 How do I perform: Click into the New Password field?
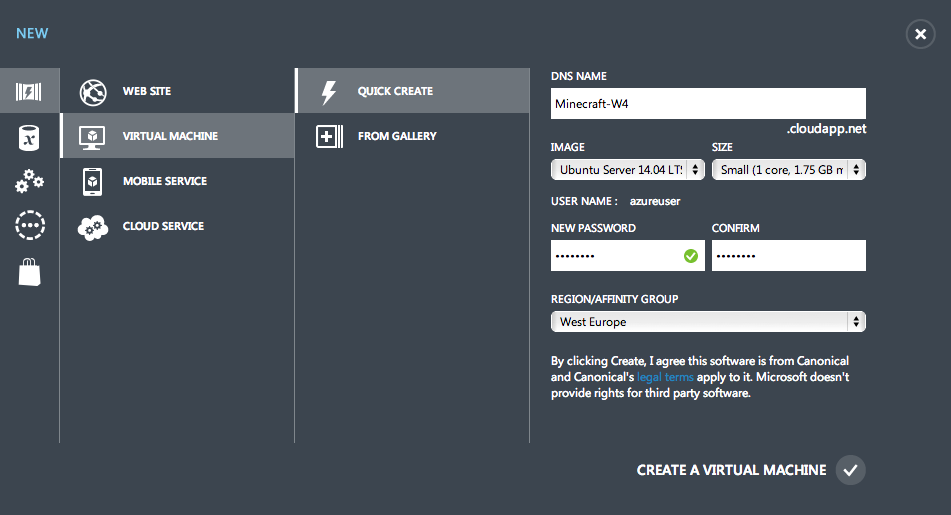(x=615, y=256)
